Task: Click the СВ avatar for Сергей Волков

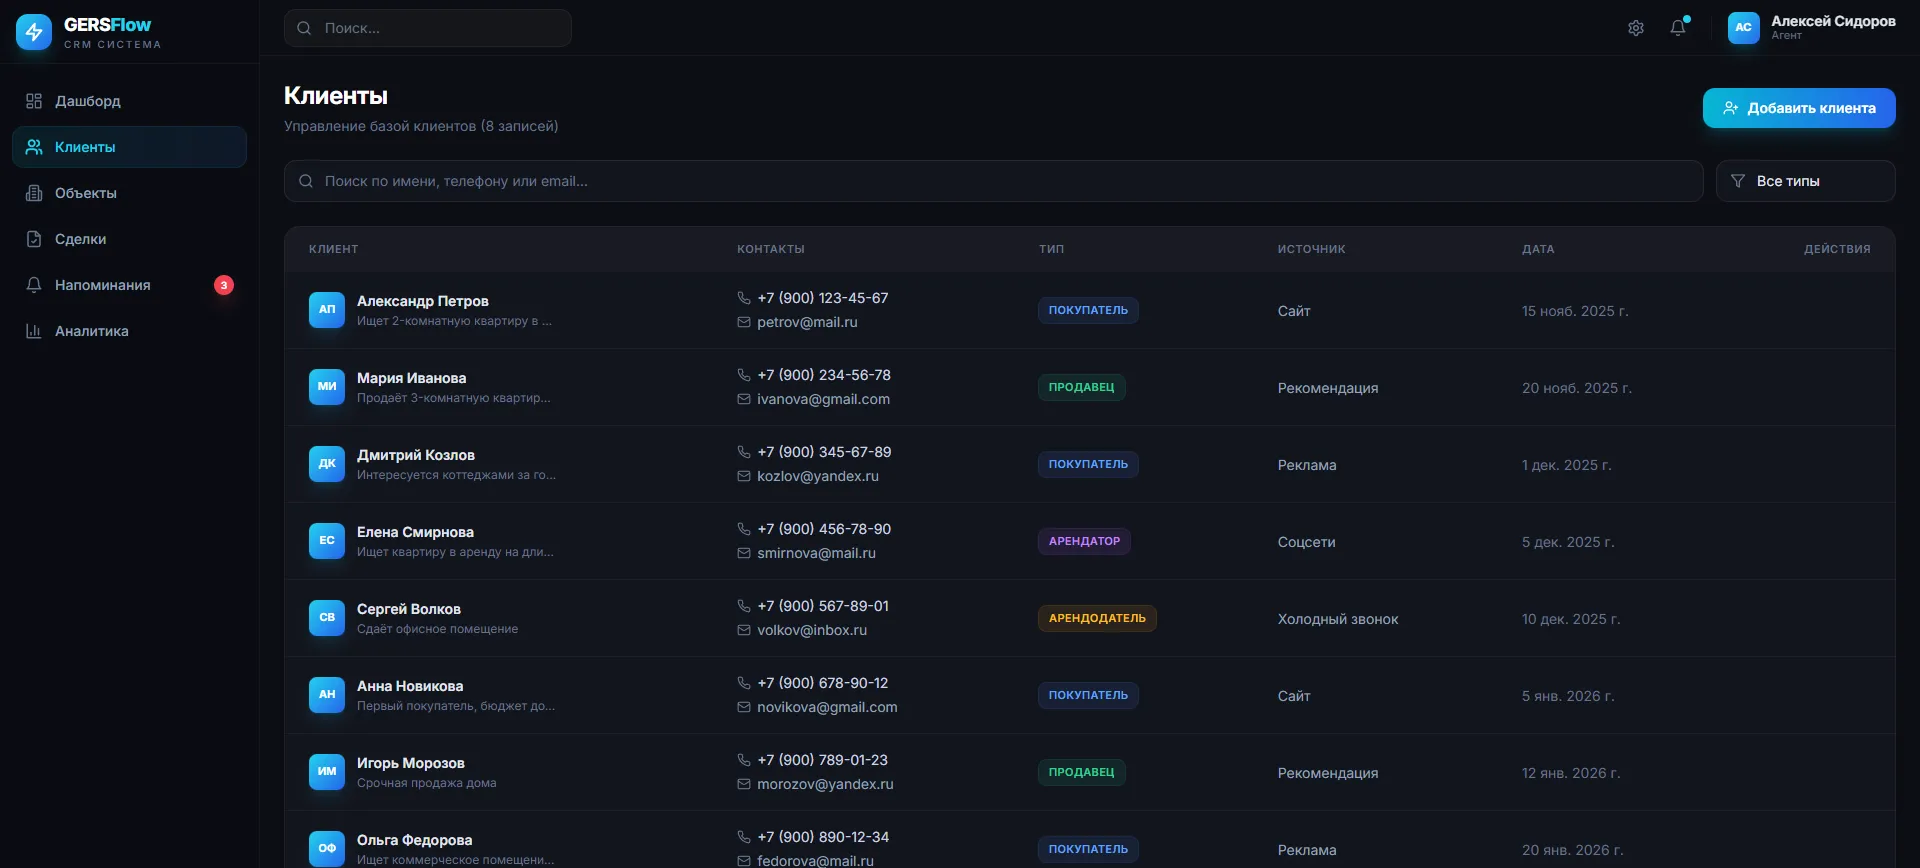Action: 327,618
